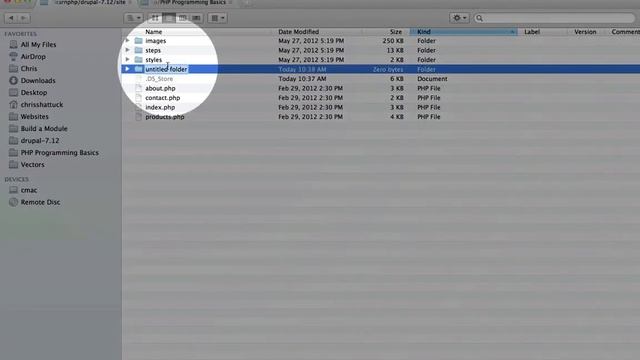The image size is (640, 360).
Task: Expand the styles folder disclosure triangle
Action: click(x=127, y=60)
